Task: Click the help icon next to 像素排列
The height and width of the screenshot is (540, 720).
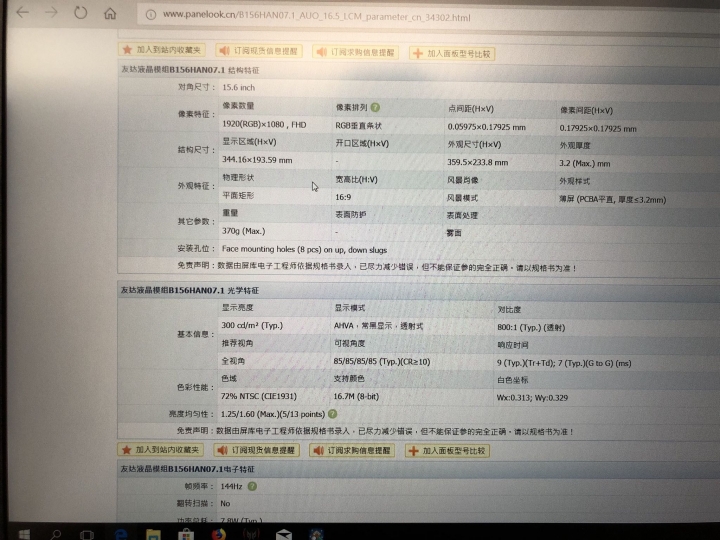Action: click(x=375, y=107)
